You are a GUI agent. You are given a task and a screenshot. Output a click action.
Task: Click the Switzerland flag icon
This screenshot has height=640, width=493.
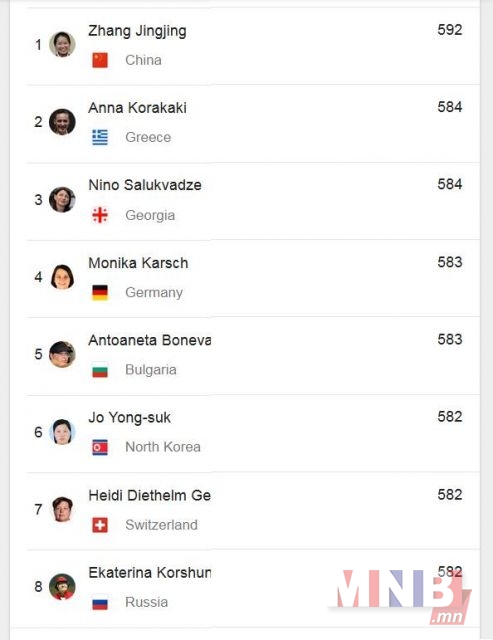click(100, 525)
